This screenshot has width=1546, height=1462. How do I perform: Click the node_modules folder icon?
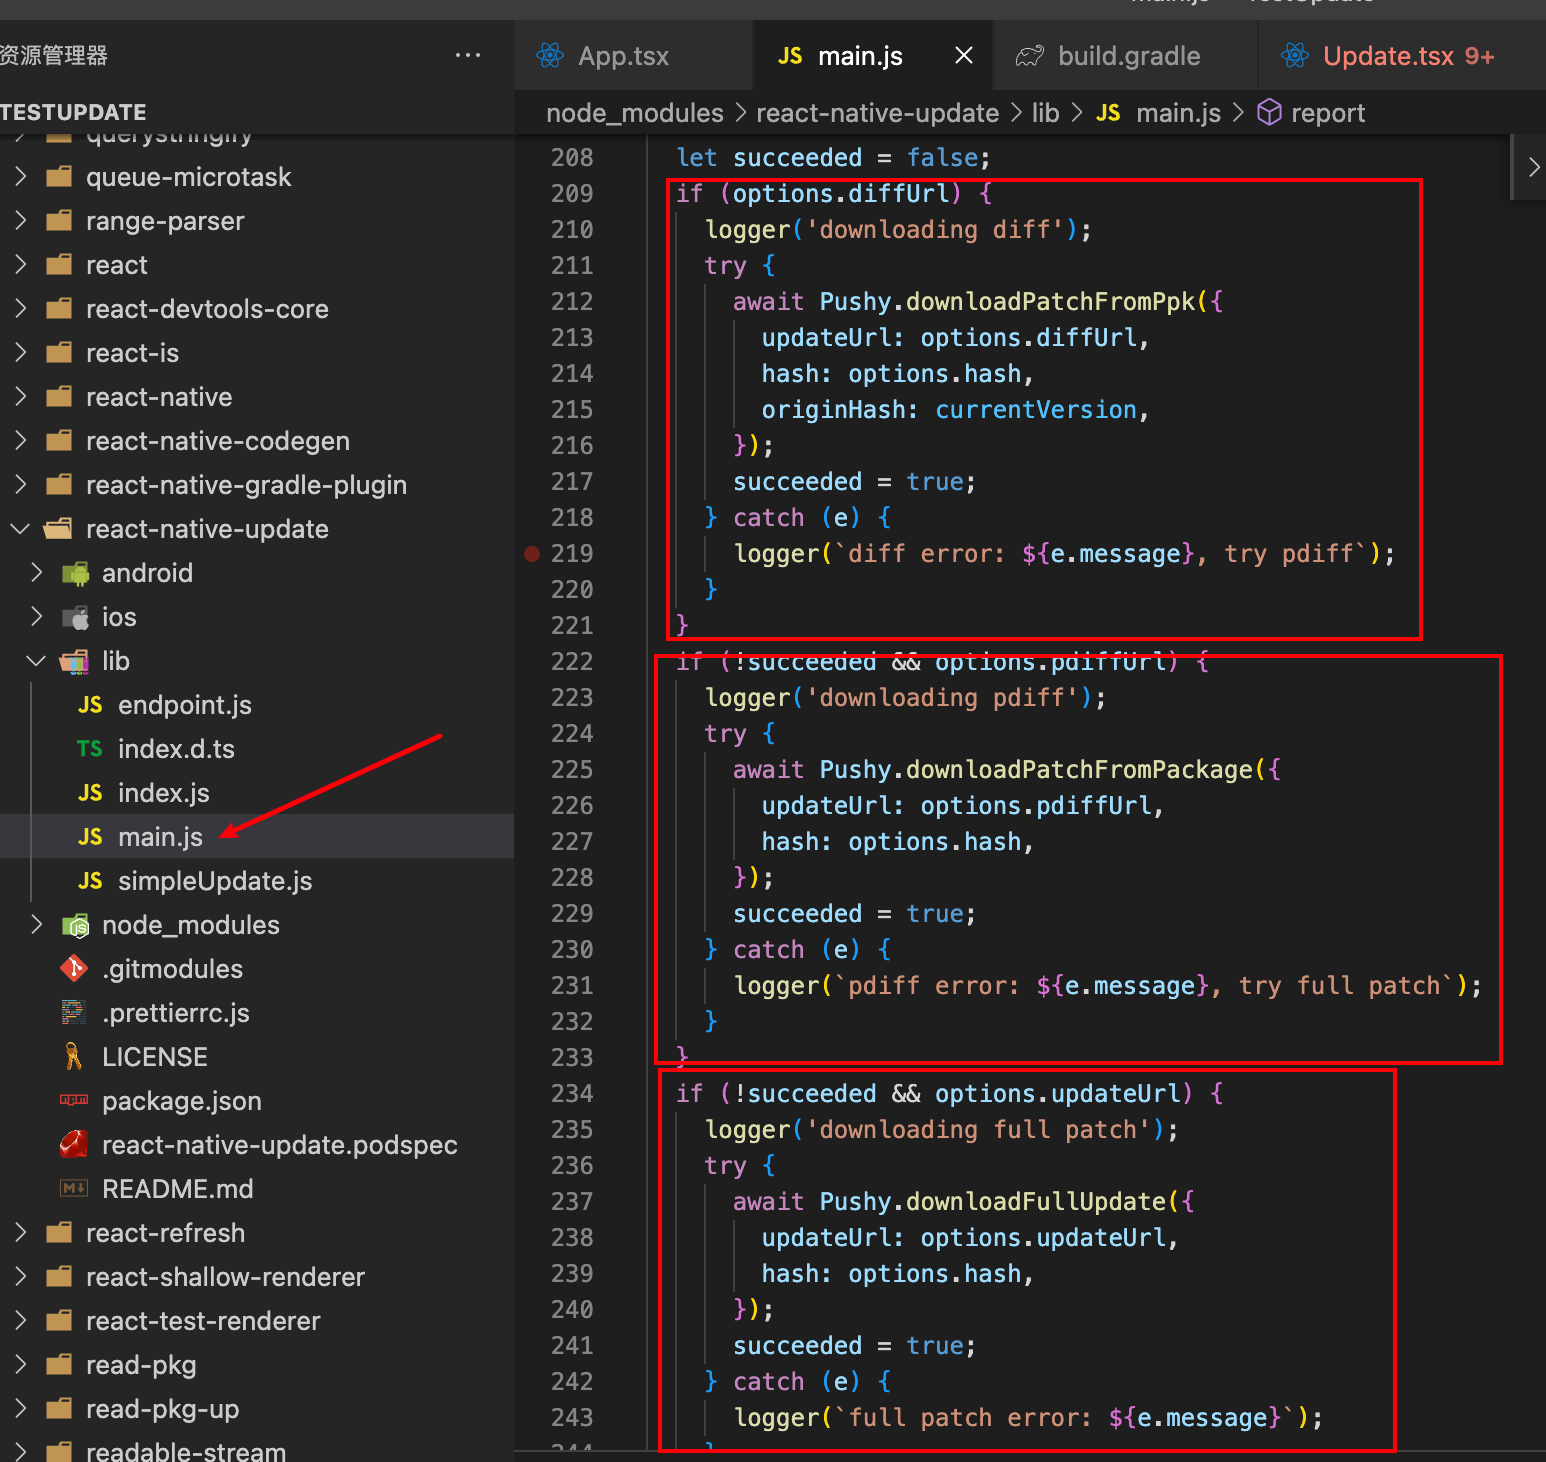point(75,925)
